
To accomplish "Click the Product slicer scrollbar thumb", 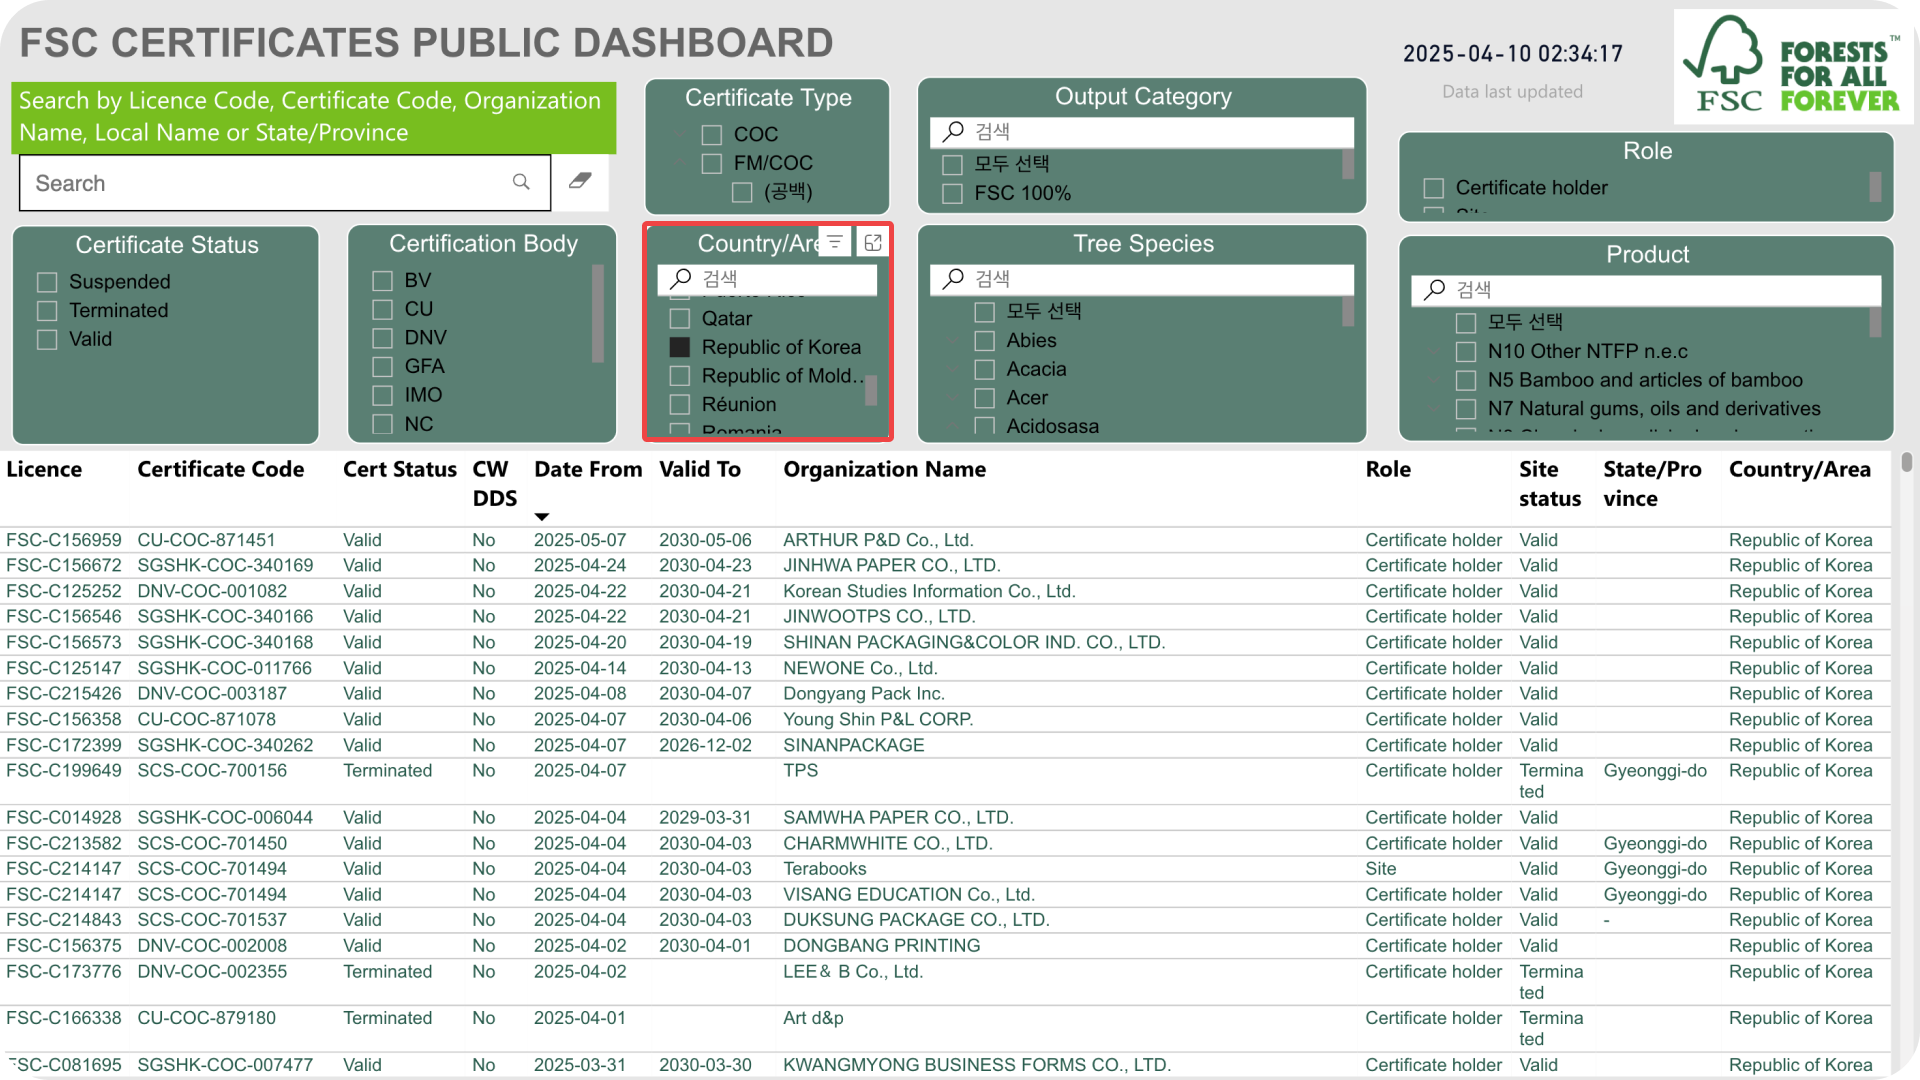I will [1875, 322].
